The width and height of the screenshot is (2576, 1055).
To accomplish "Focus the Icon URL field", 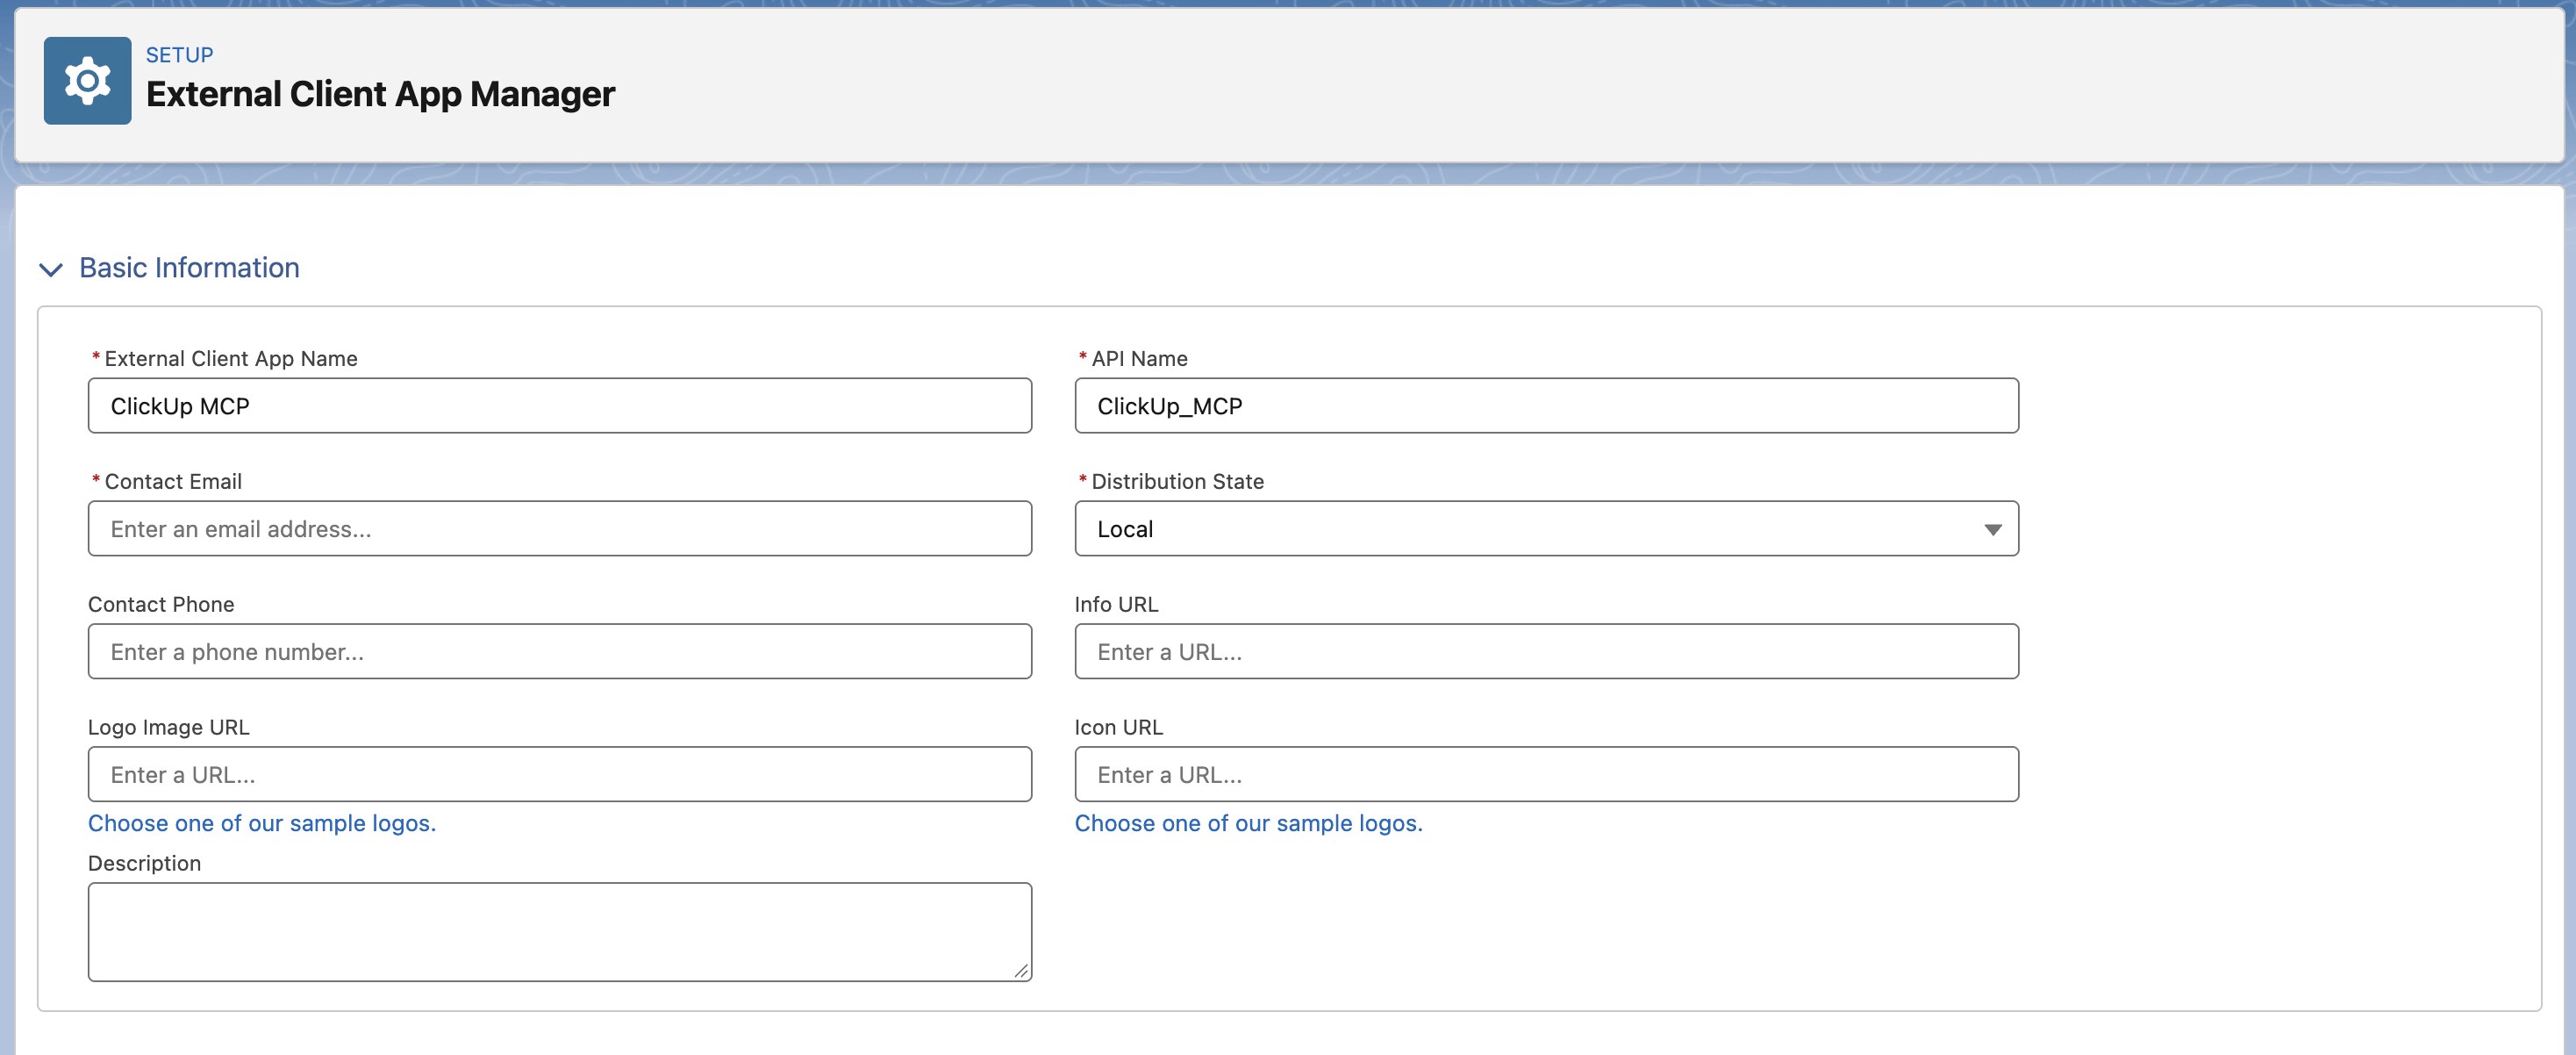I will pyautogui.click(x=1545, y=774).
